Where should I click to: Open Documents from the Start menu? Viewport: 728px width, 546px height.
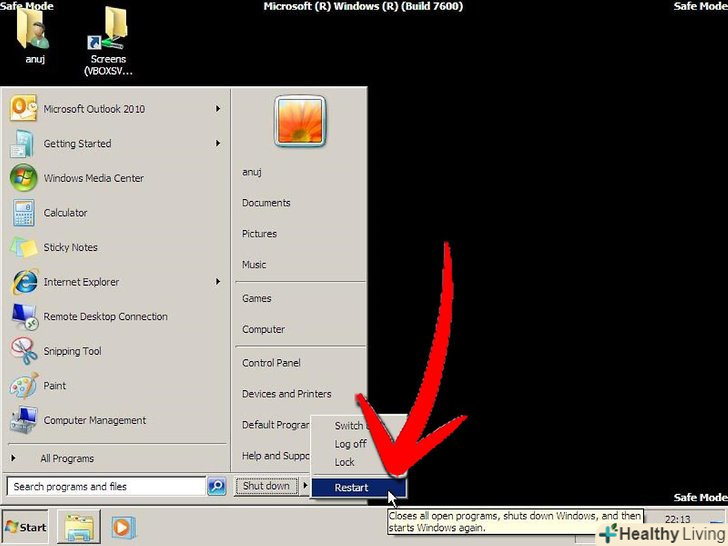point(266,202)
